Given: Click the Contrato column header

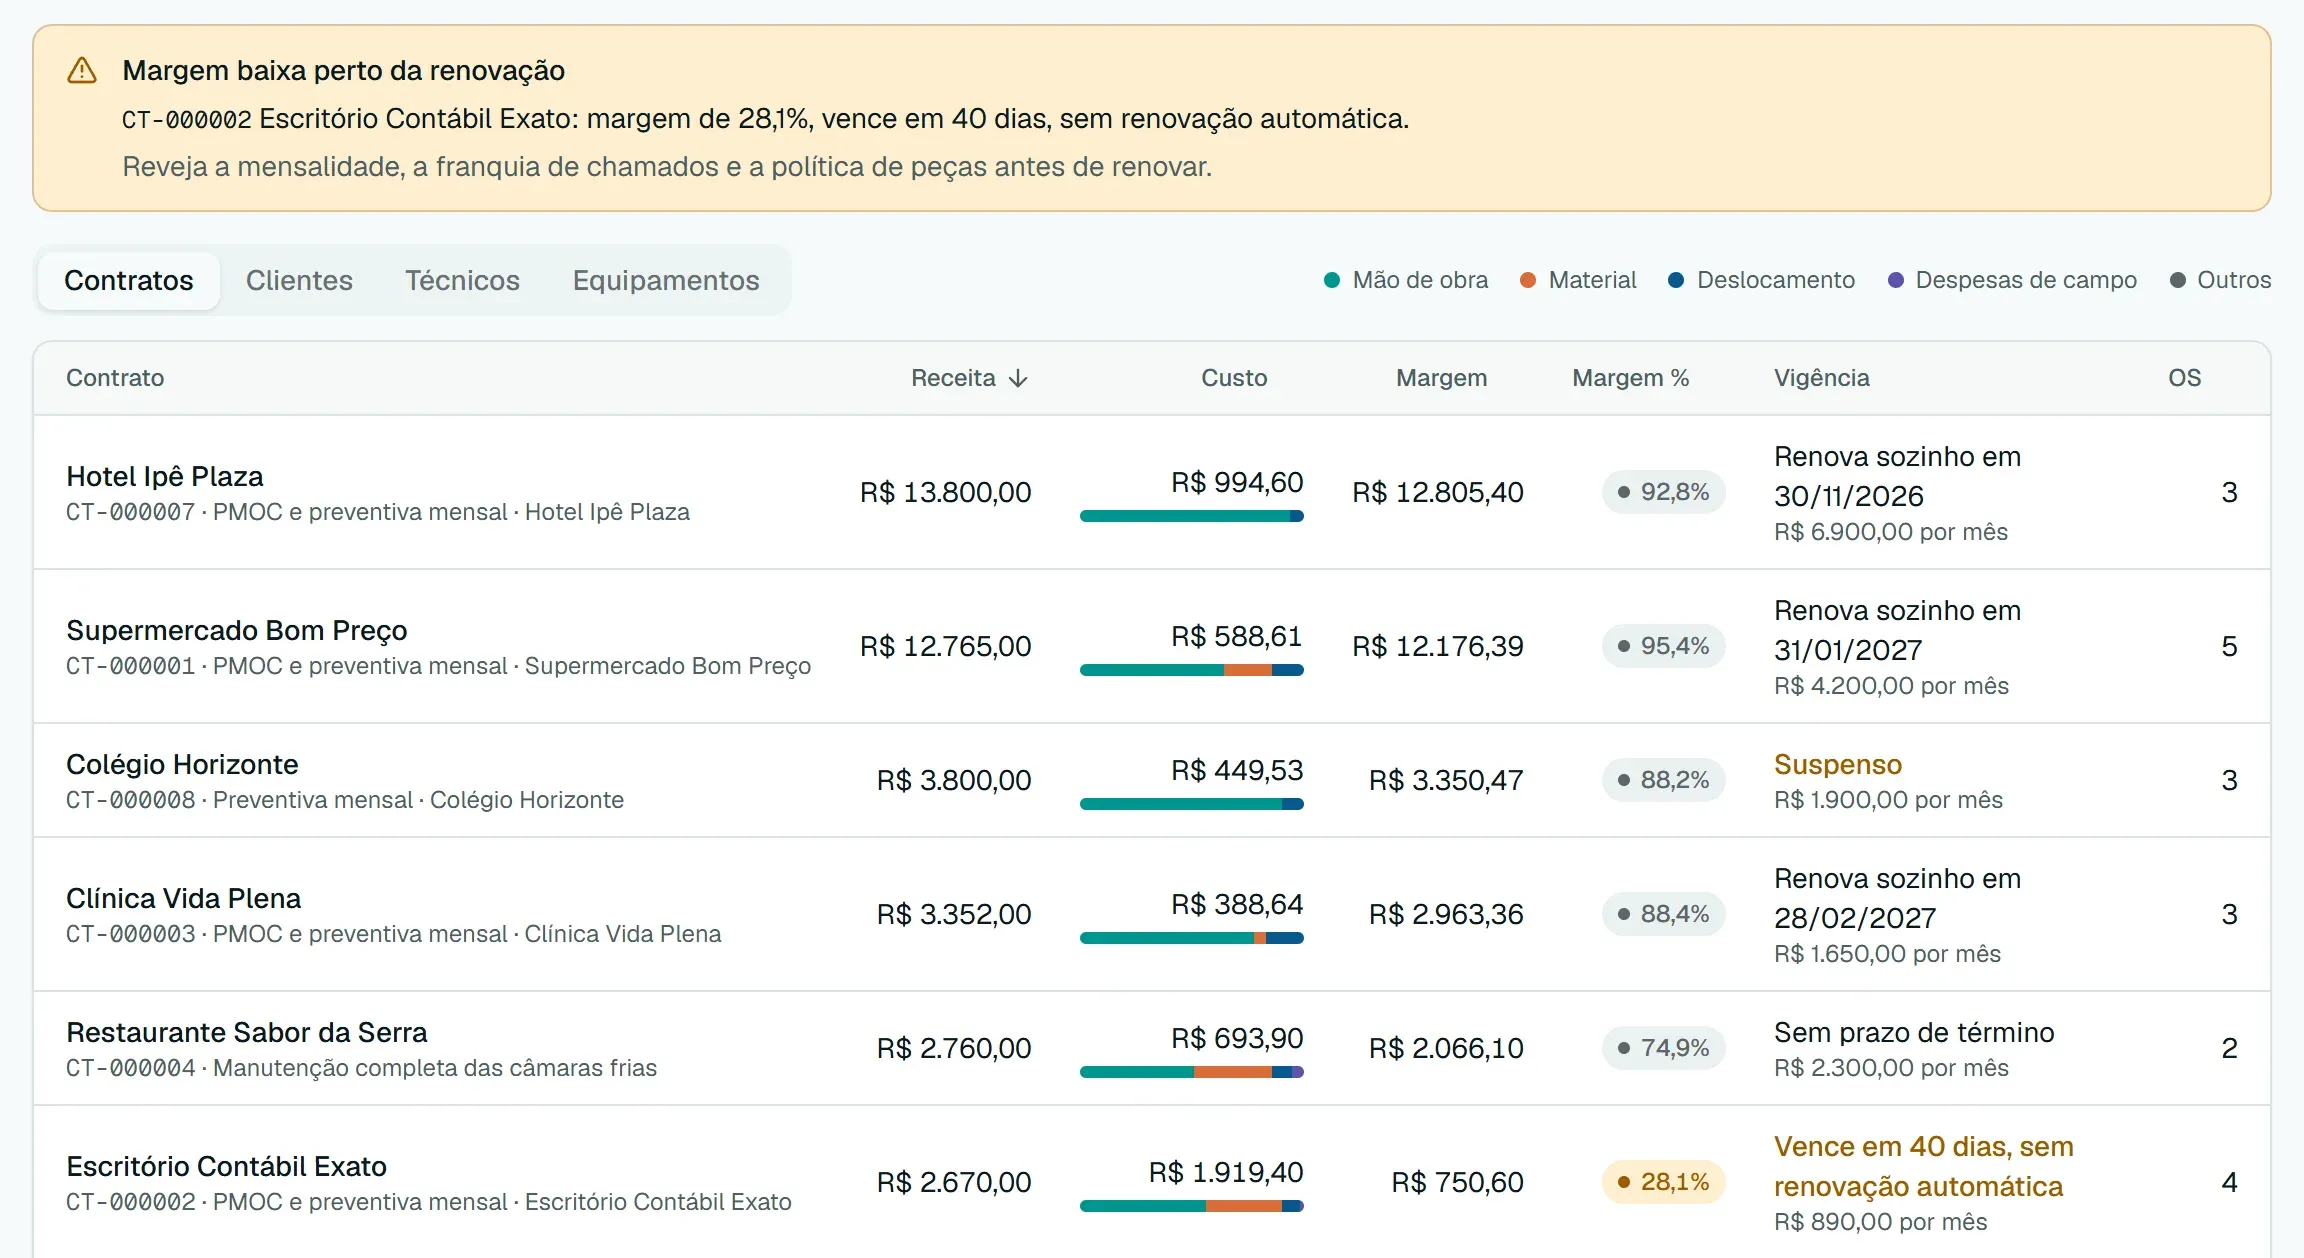Looking at the screenshot, I should point(115,378).
